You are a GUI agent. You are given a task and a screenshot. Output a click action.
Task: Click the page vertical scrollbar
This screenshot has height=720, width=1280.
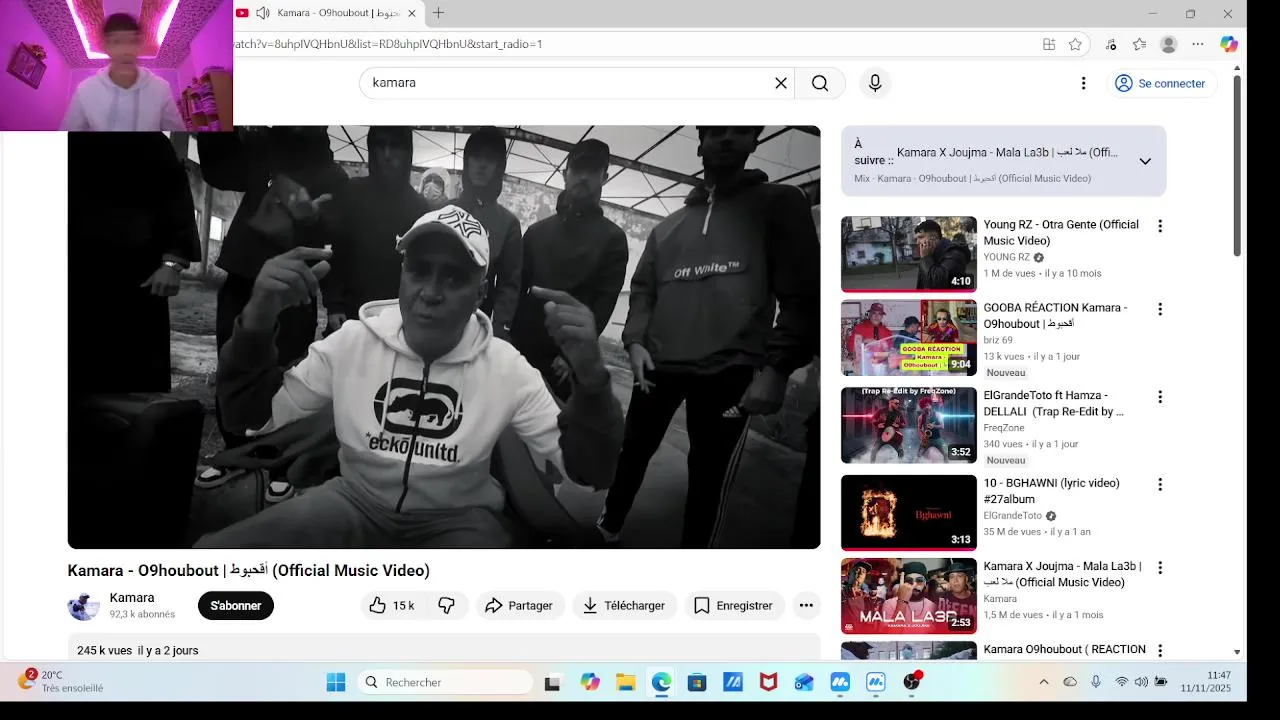click(x=1237, y=165)
